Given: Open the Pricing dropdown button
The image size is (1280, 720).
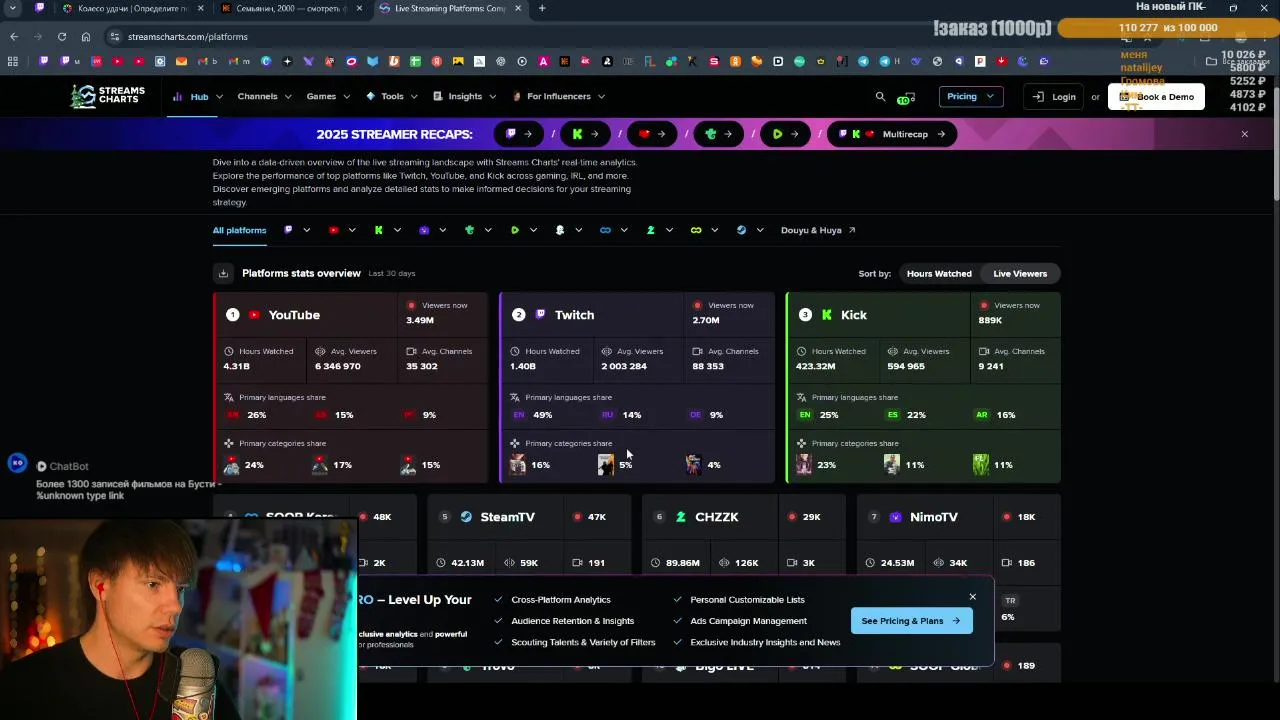Looking at the screenshot, I should (x=970, y=96).
